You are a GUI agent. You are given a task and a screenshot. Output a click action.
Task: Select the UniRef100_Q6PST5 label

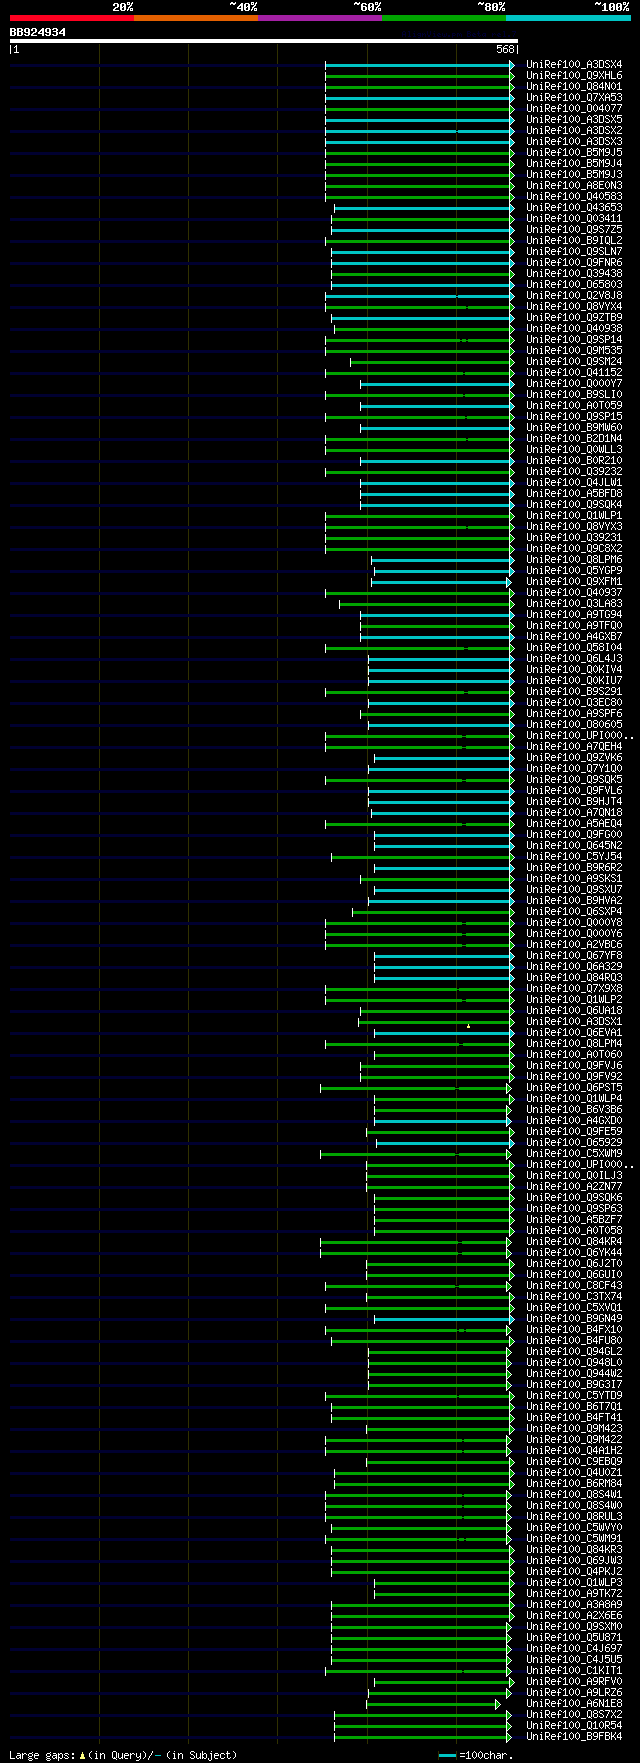[574, 1088]
